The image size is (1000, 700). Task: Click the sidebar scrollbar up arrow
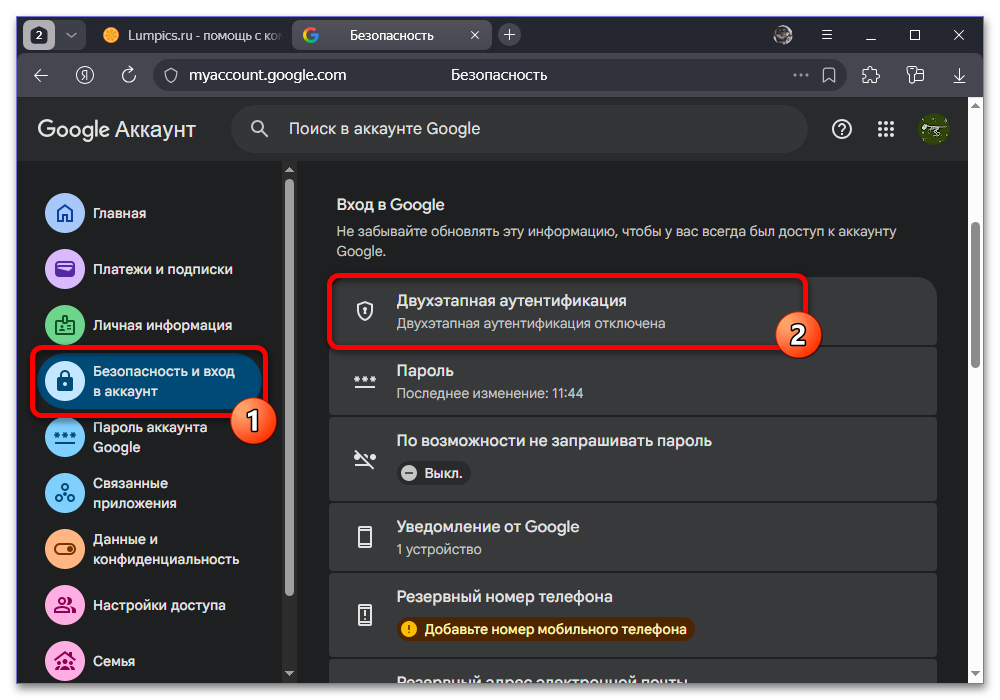(x=289, y=170)
